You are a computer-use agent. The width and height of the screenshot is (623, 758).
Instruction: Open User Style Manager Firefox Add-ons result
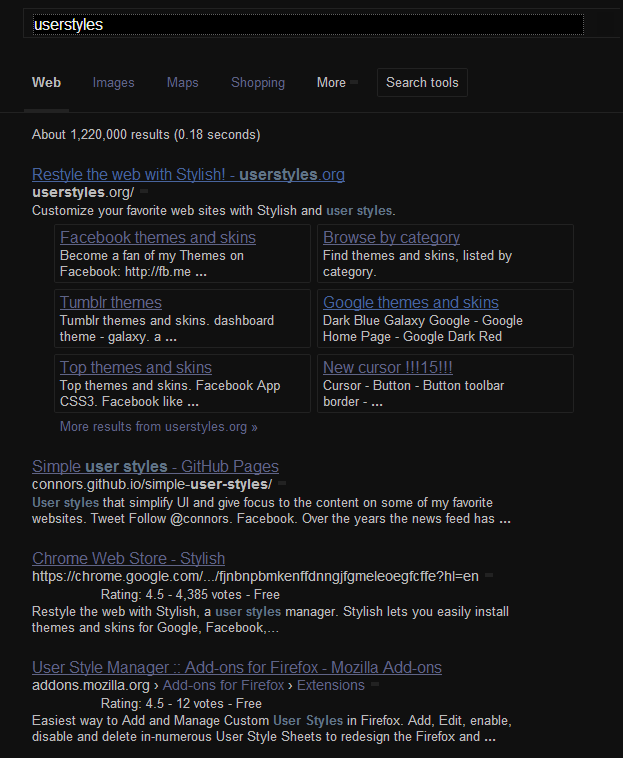[237, 667]
